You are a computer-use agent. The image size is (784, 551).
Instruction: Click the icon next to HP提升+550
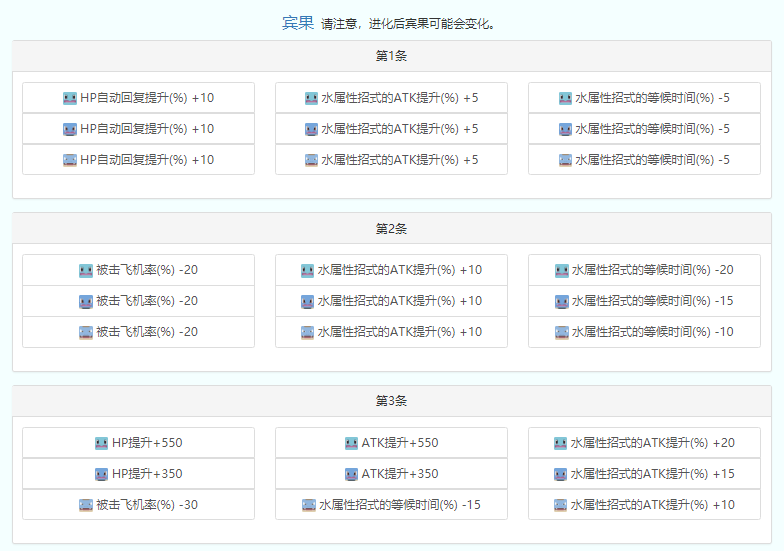[101, 443]
